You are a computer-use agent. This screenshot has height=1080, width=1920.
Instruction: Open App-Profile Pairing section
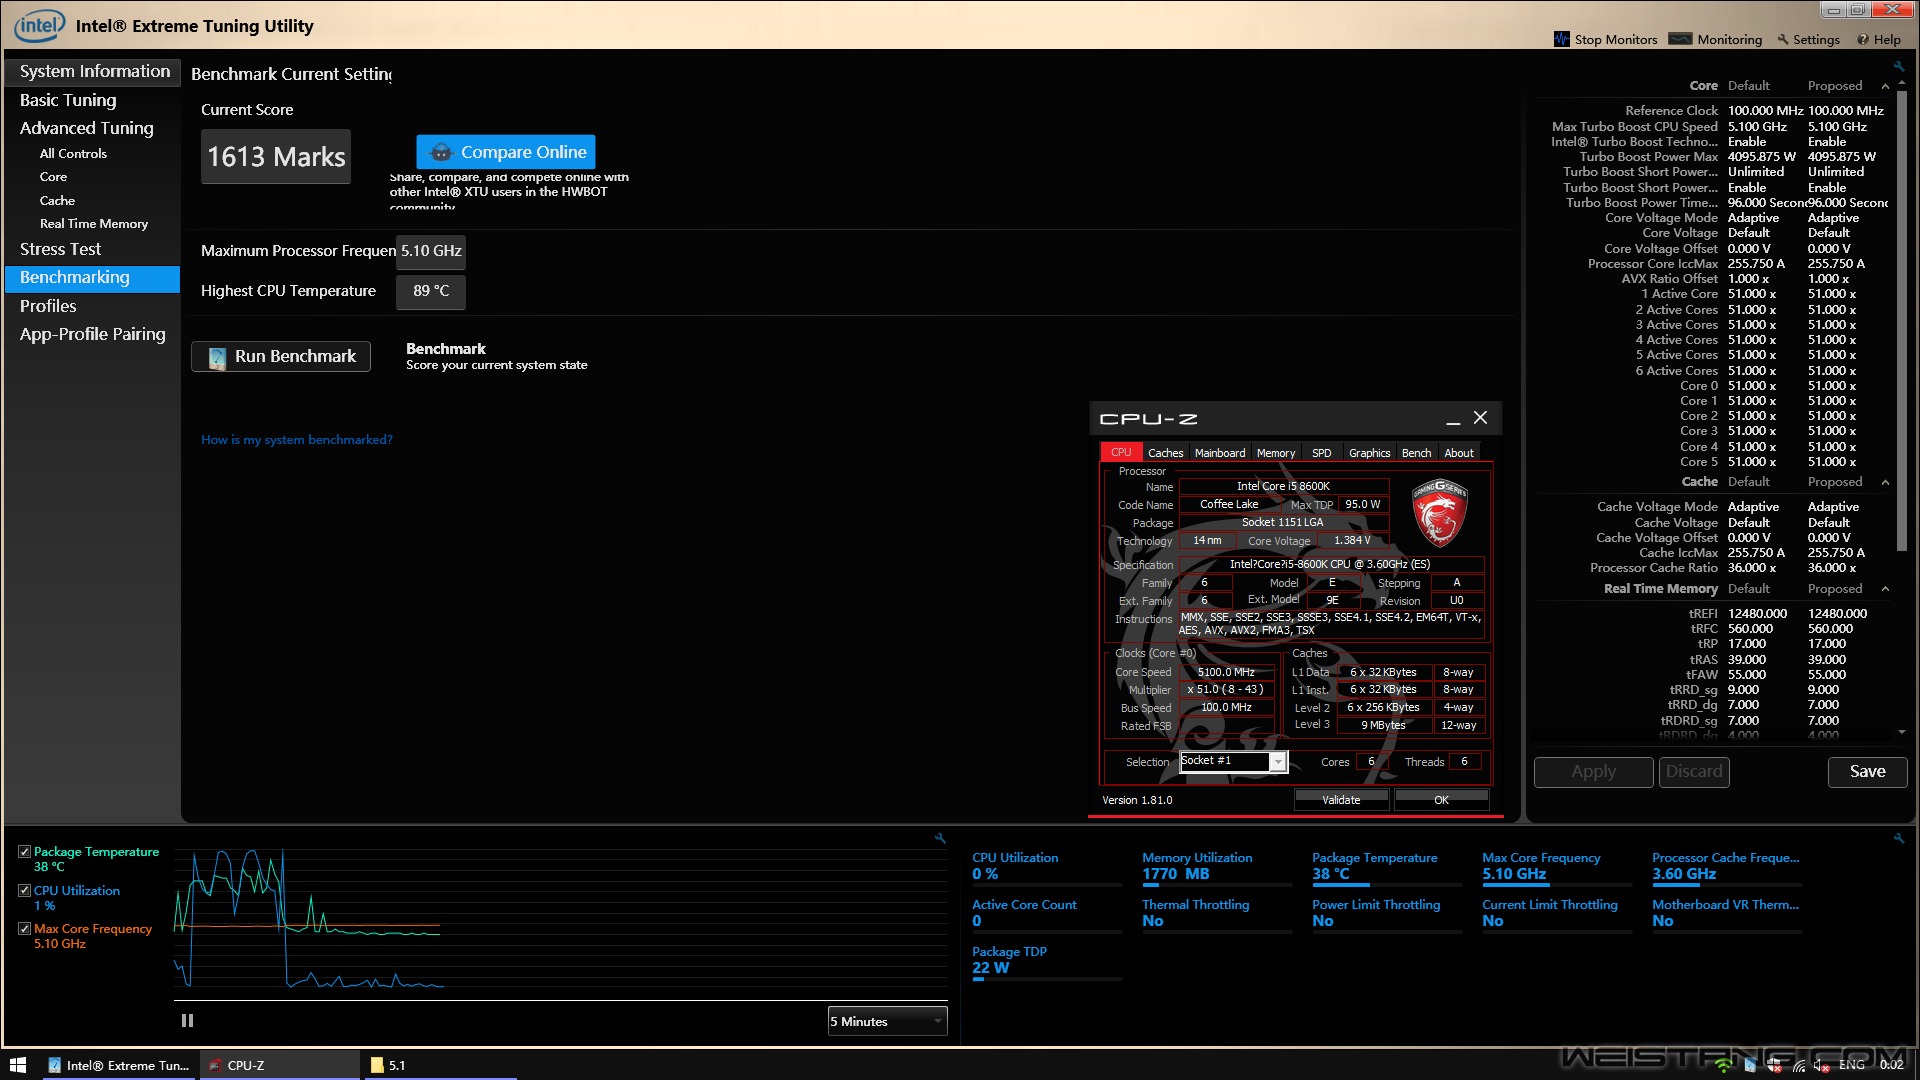(93, 334)
